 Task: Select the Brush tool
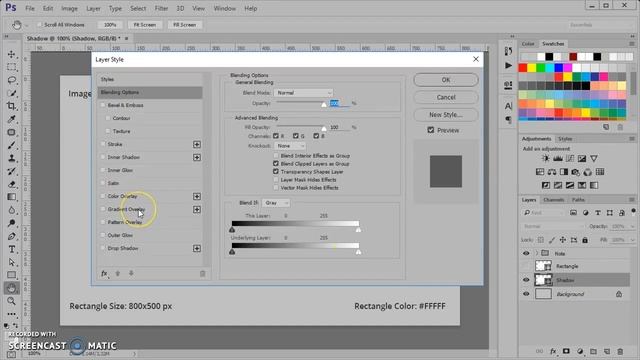tap(11, 145)
